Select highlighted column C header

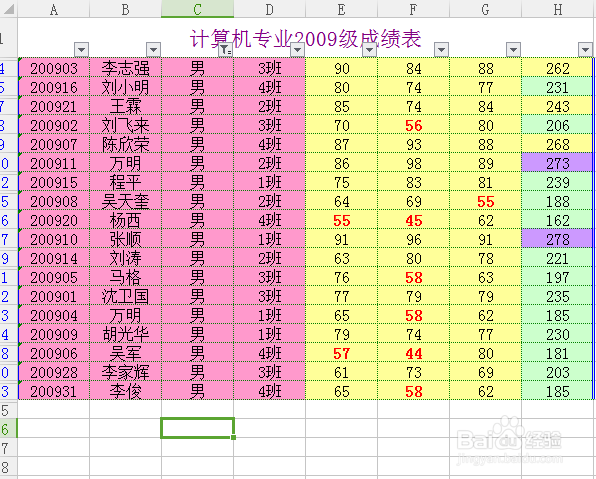(197, 9)
